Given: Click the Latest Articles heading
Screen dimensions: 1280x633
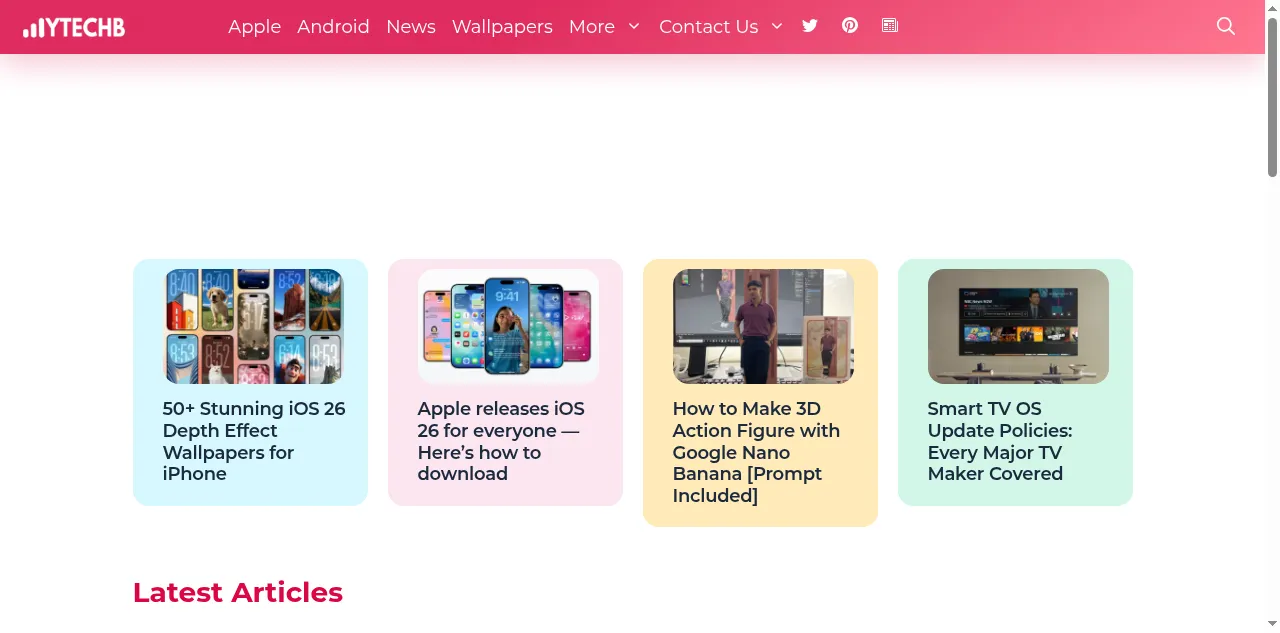Looking at the screenshot, I should point(238,592).
